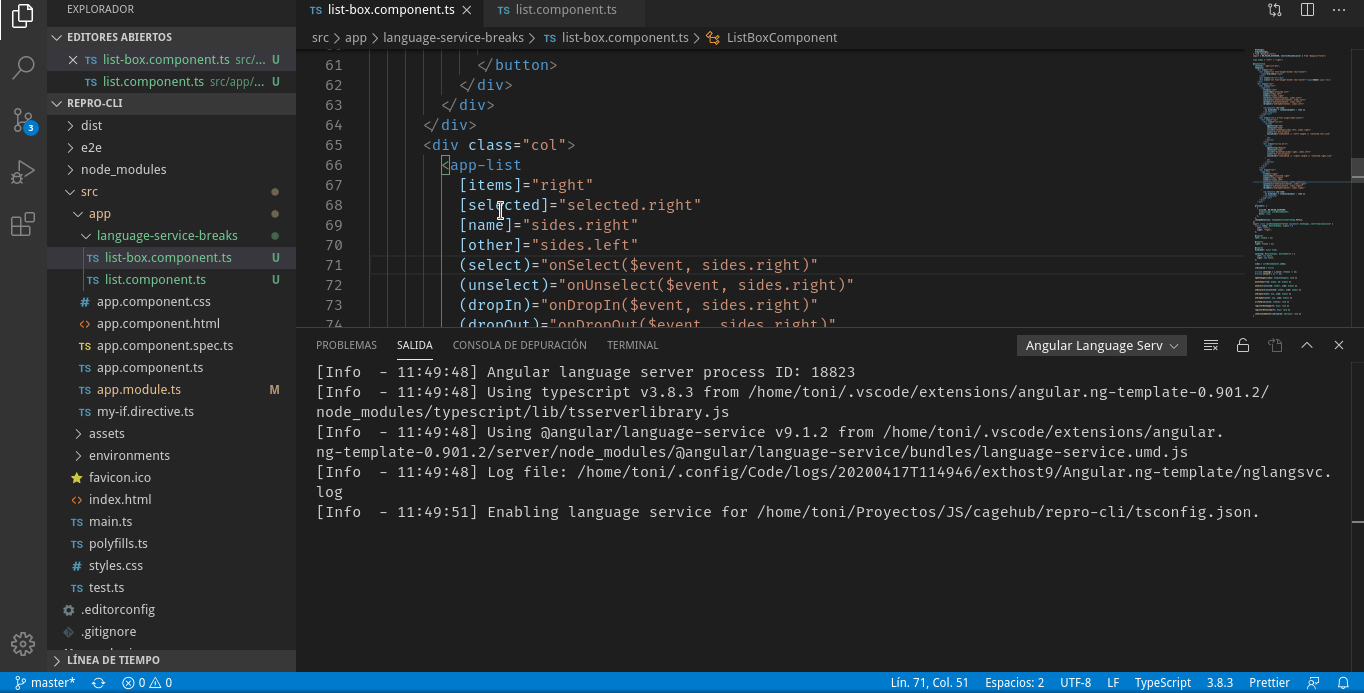Image resolution: width=1364 pixels, height=693 pixels.
Task: Collapse the language-service-breaks folder
Action: point(171,236)
